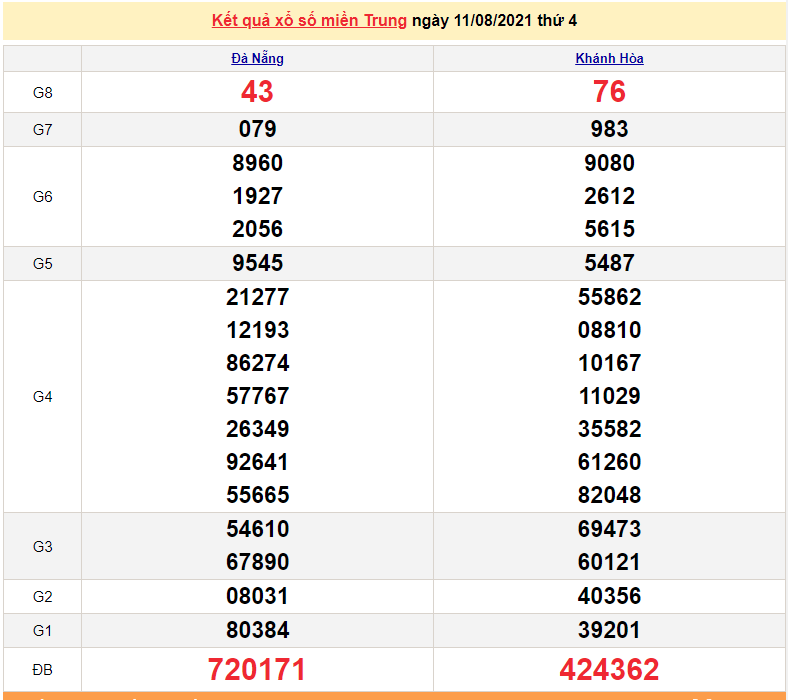Click Đà Nẵng special prize 720171

257,670
